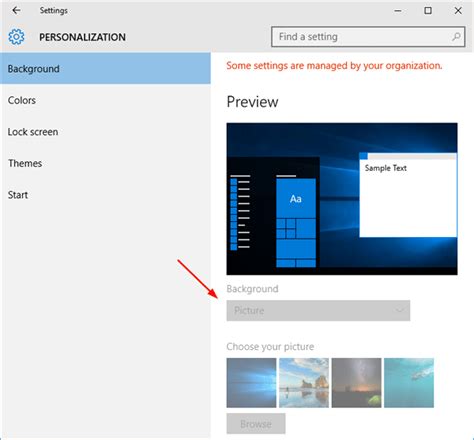
Task: Click the desktop preview image
Action: click(342, 199)
